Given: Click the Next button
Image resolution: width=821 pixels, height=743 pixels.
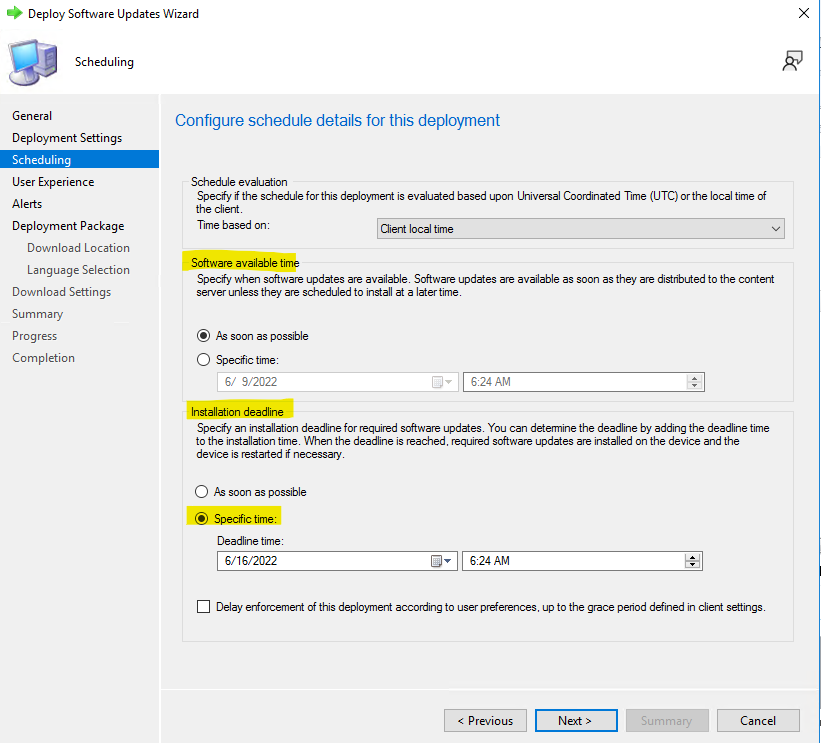Looking at the screenshot, I should (576, 720).
